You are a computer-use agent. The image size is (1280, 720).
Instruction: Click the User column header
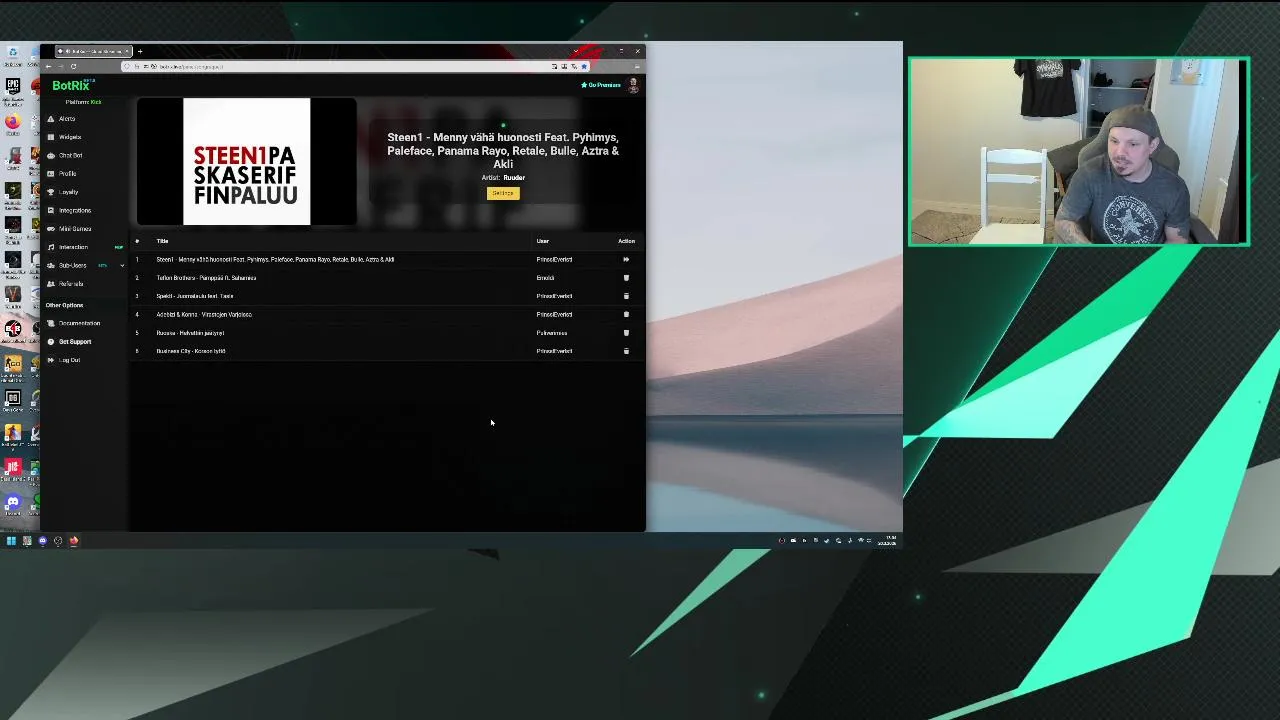[543, 241]
